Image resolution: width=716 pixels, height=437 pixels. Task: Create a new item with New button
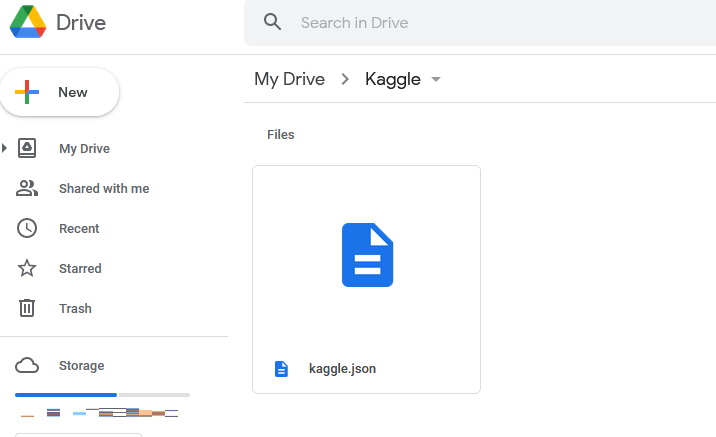pos(60,92)
